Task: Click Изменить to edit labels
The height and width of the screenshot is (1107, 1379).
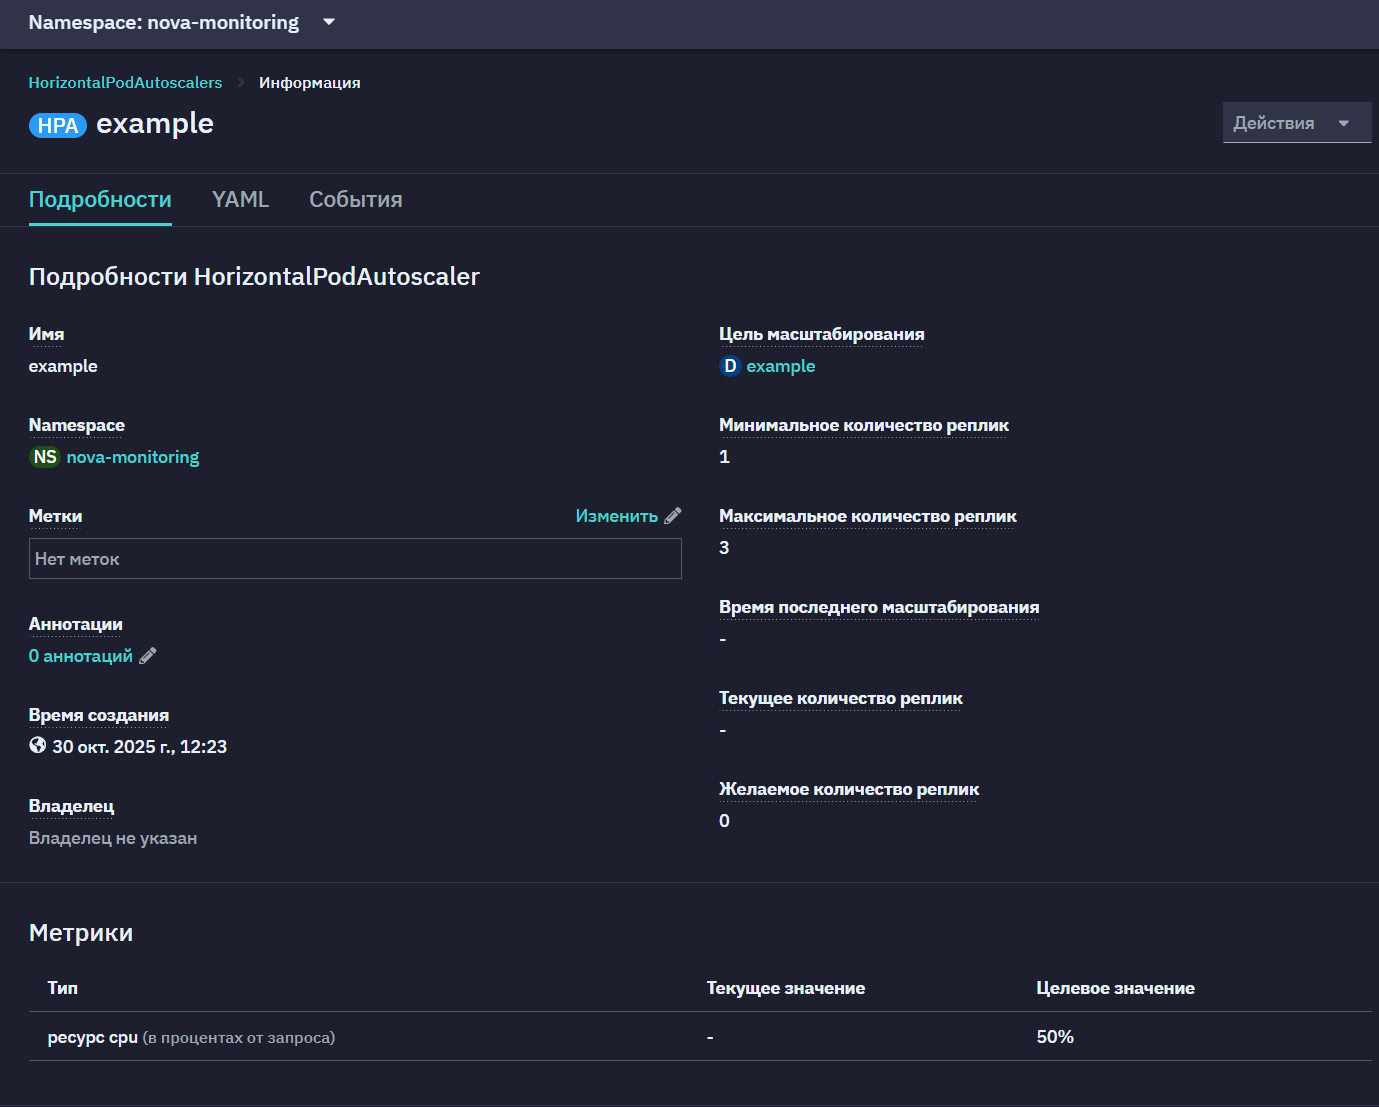Action: 617,516
